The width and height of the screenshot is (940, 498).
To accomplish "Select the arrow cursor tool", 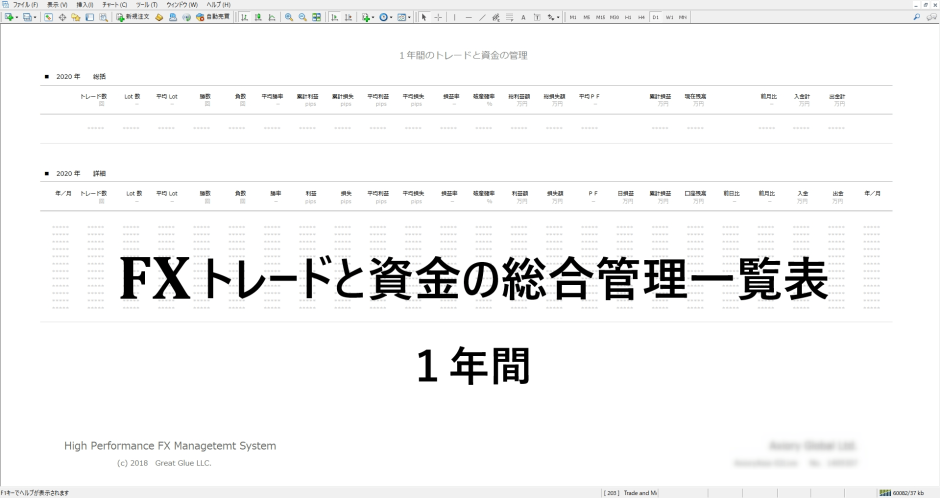I will click(x=424, y=17).
